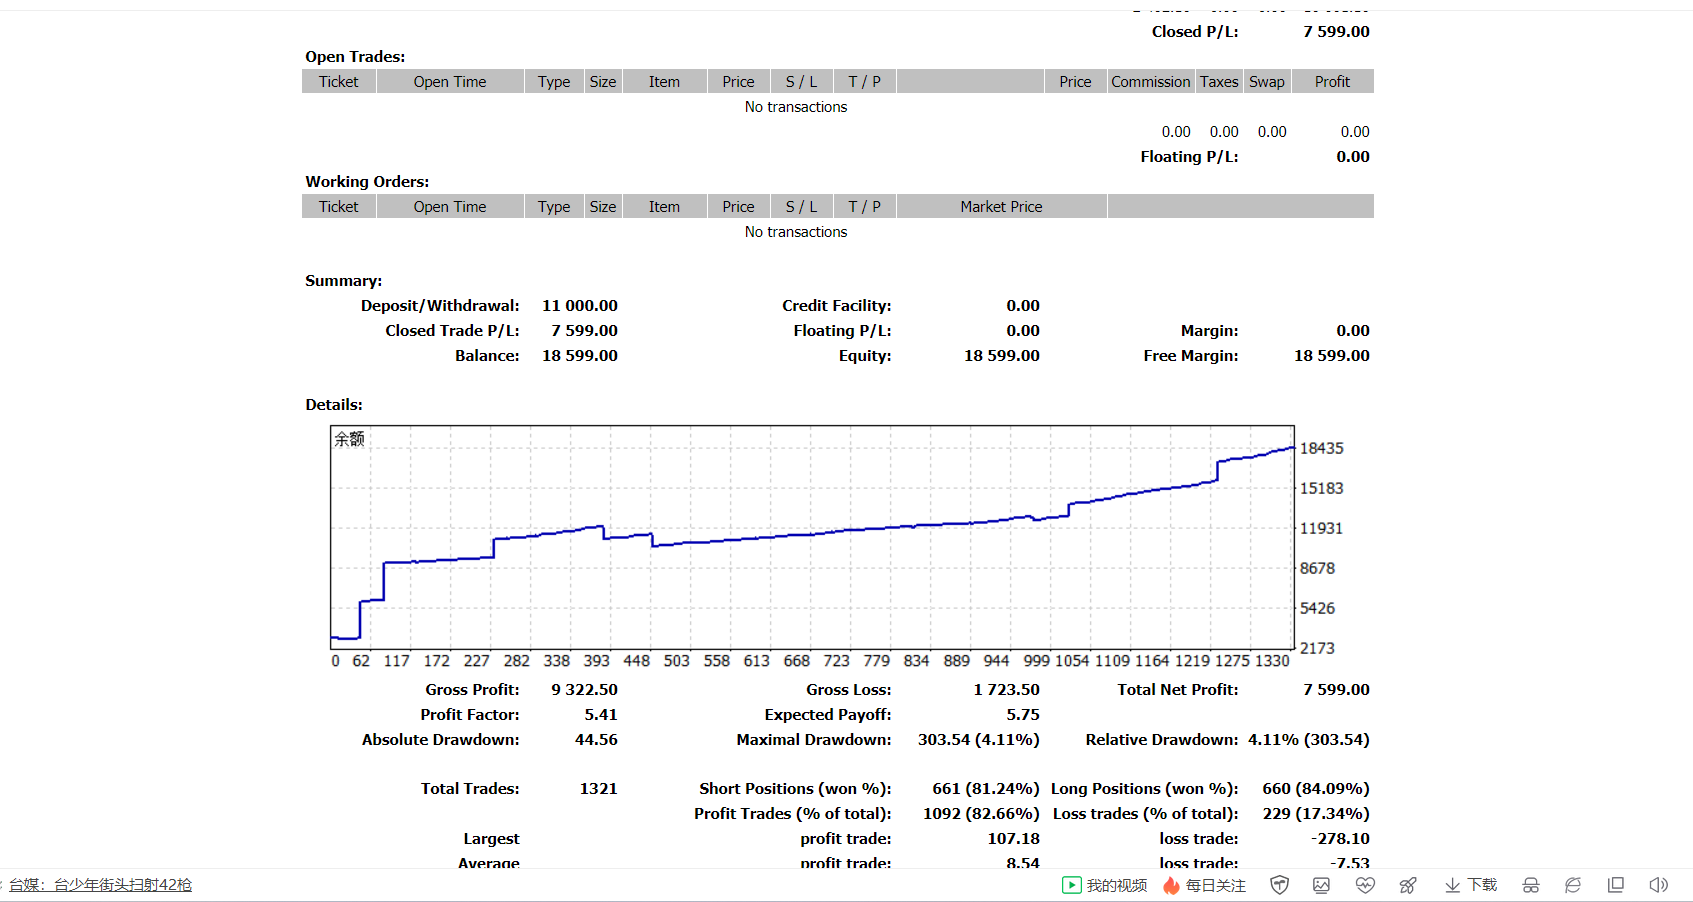Click the Summary heading

(344, 281)
